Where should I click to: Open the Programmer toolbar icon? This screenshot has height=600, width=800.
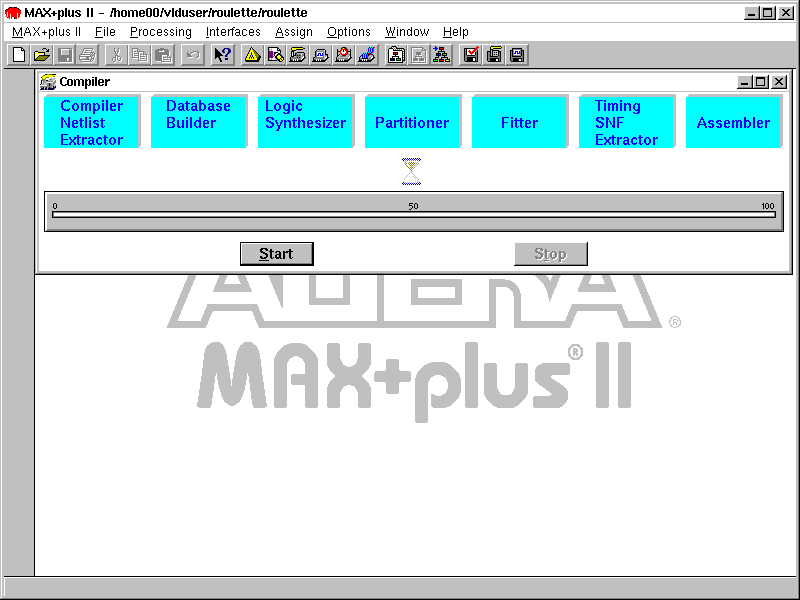pos(366,55)
